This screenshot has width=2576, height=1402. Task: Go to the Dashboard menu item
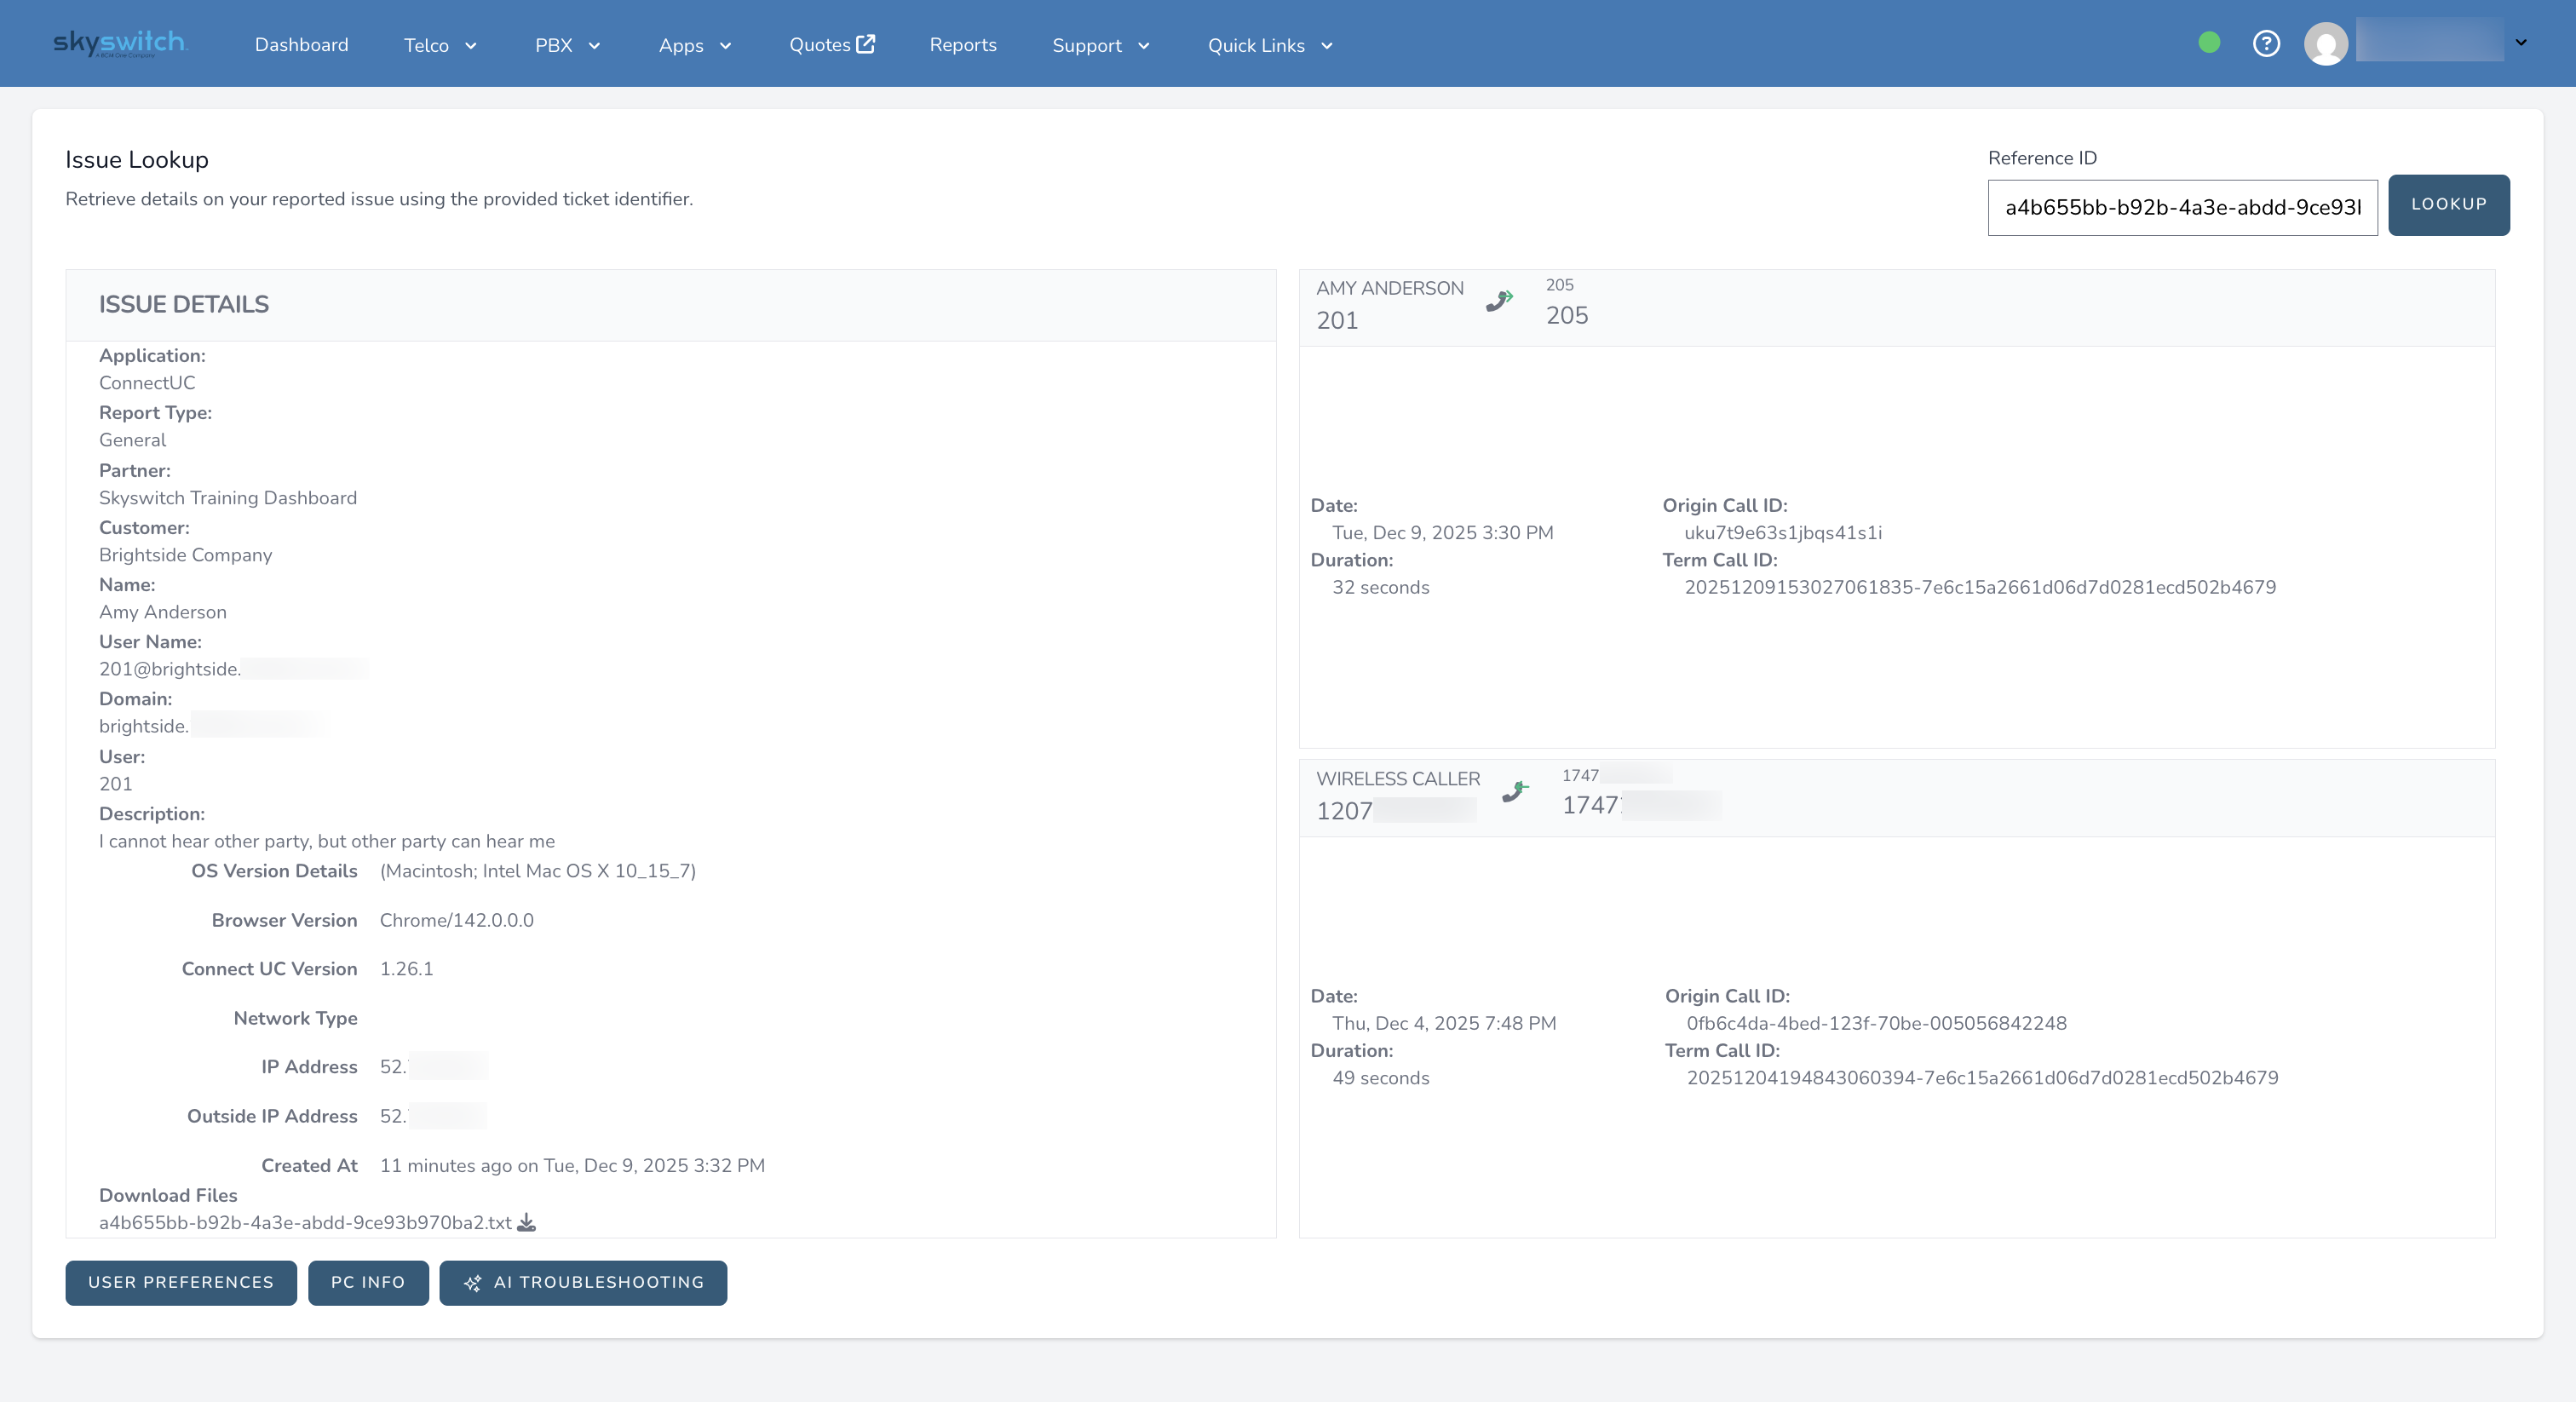coord(301,45)
